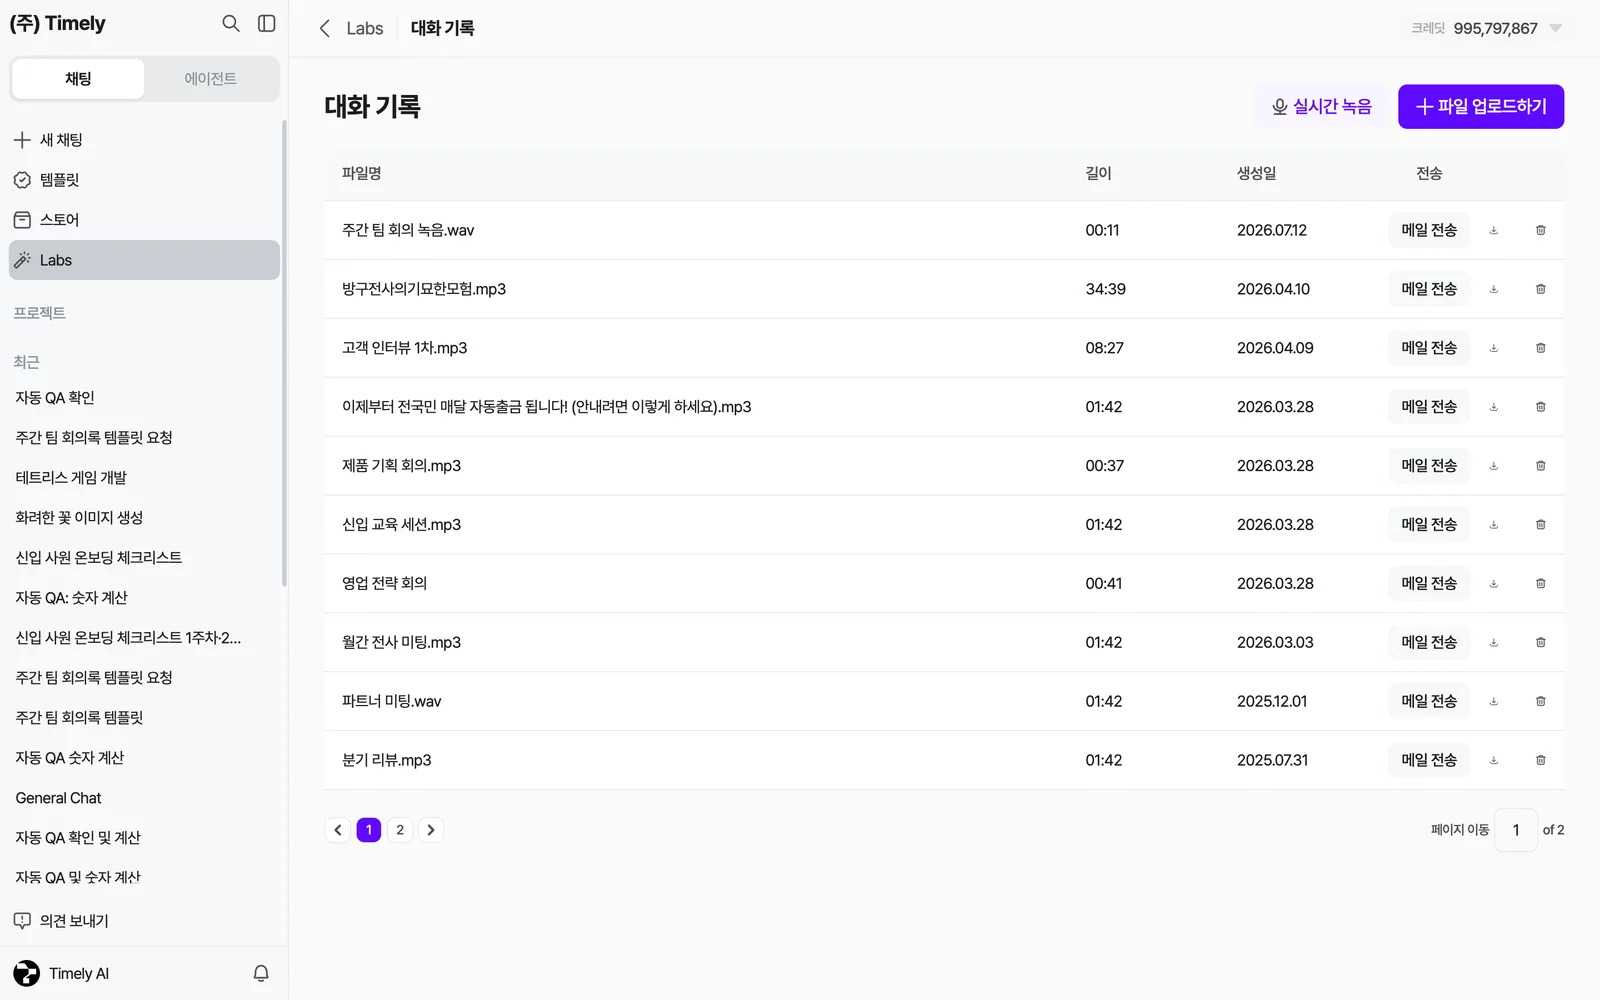Download 영업 전략 회의 recording
Screen dimensions: 1600x1000
tap(1494, 583)
